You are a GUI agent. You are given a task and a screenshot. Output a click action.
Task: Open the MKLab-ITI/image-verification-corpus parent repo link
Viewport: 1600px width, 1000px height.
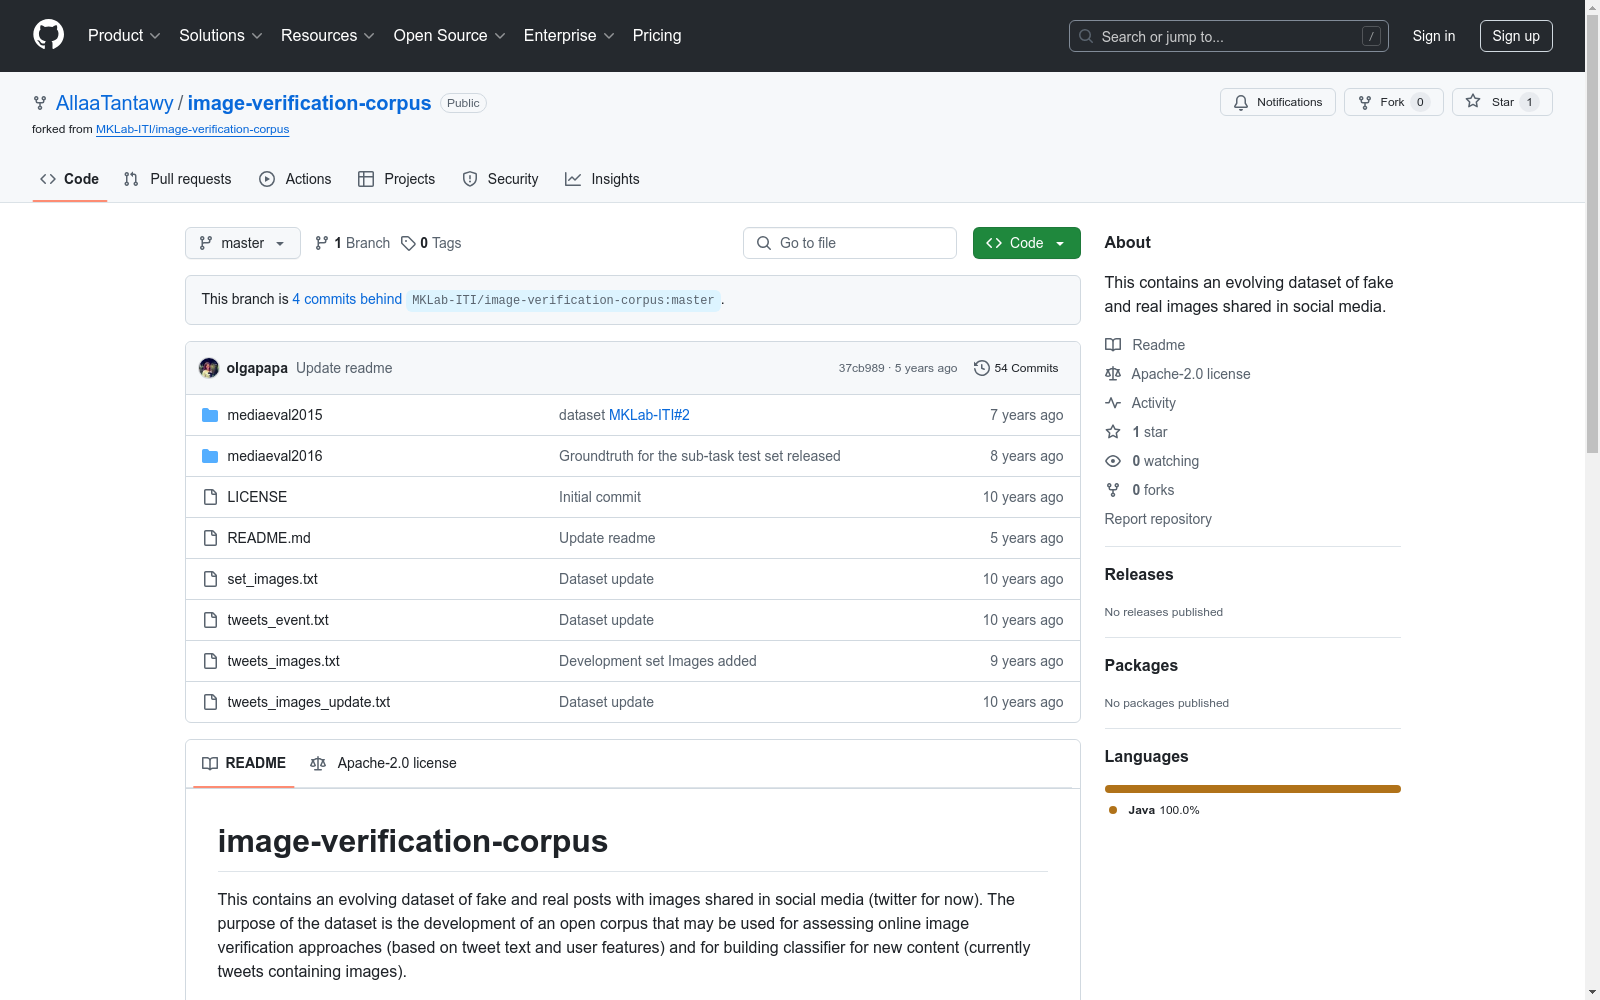pyautogui.click(x=193, y=129)
